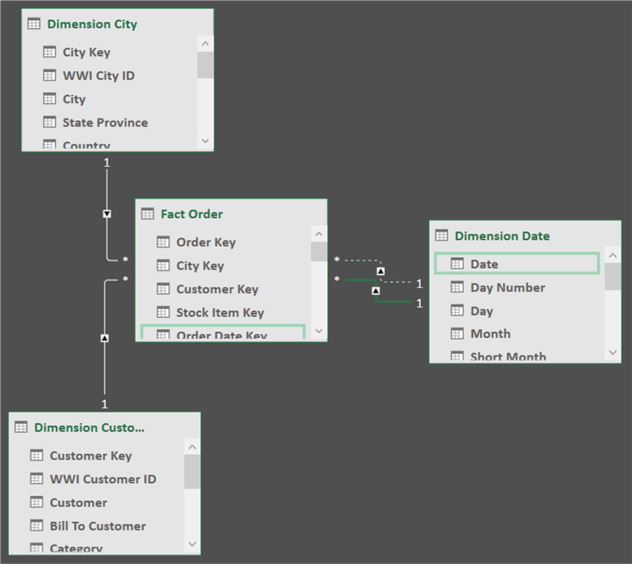
Task: Select the City Key column icon in Dimension City
Action: click(50, 52)
